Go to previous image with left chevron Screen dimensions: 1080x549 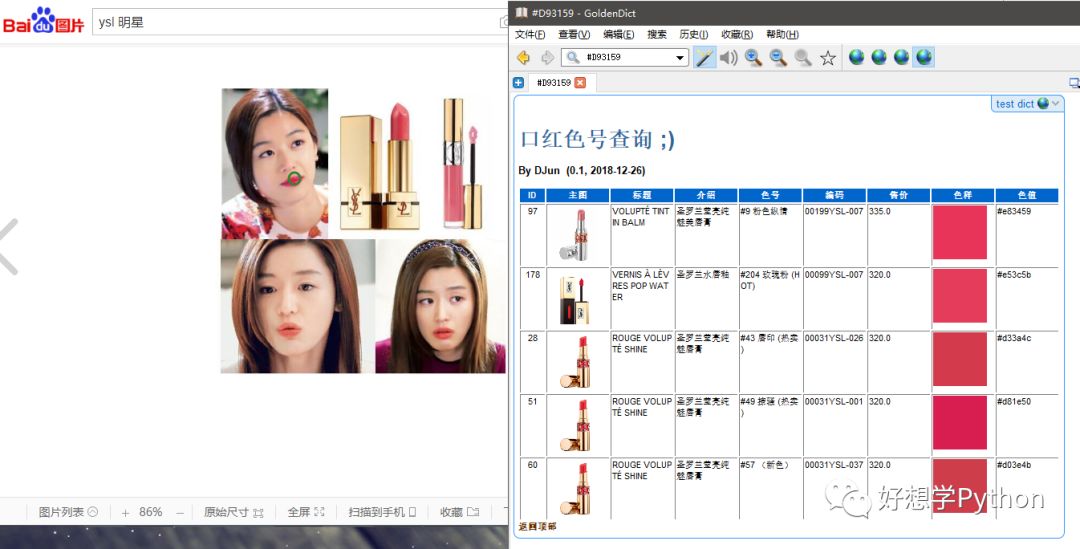point(8,247)
